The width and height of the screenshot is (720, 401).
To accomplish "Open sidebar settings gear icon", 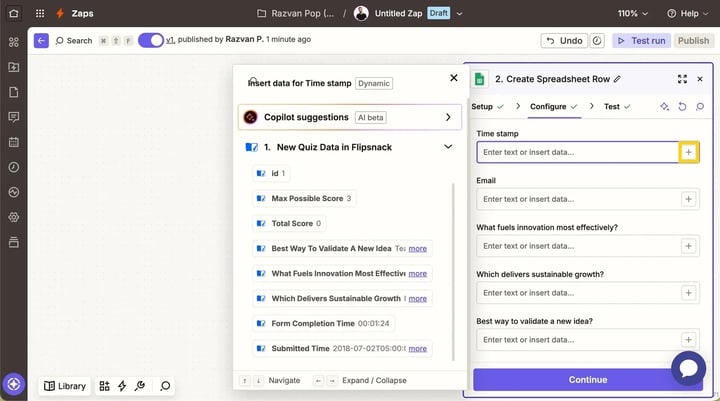I will coord(14,217).
